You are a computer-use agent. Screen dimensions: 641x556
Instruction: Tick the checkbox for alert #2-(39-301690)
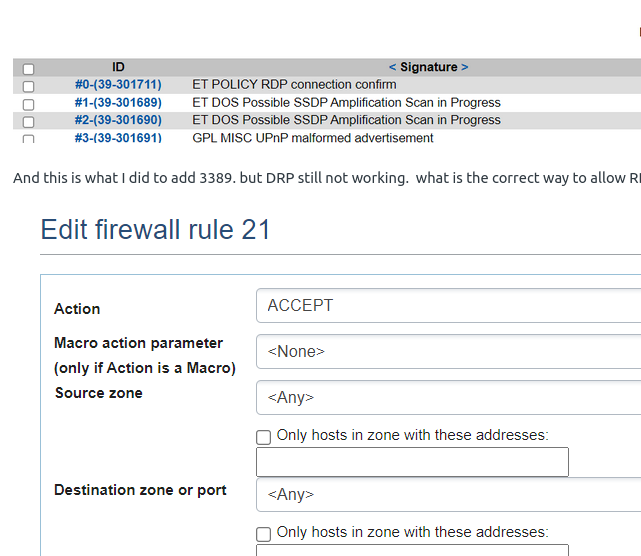[x=28, y=121]
